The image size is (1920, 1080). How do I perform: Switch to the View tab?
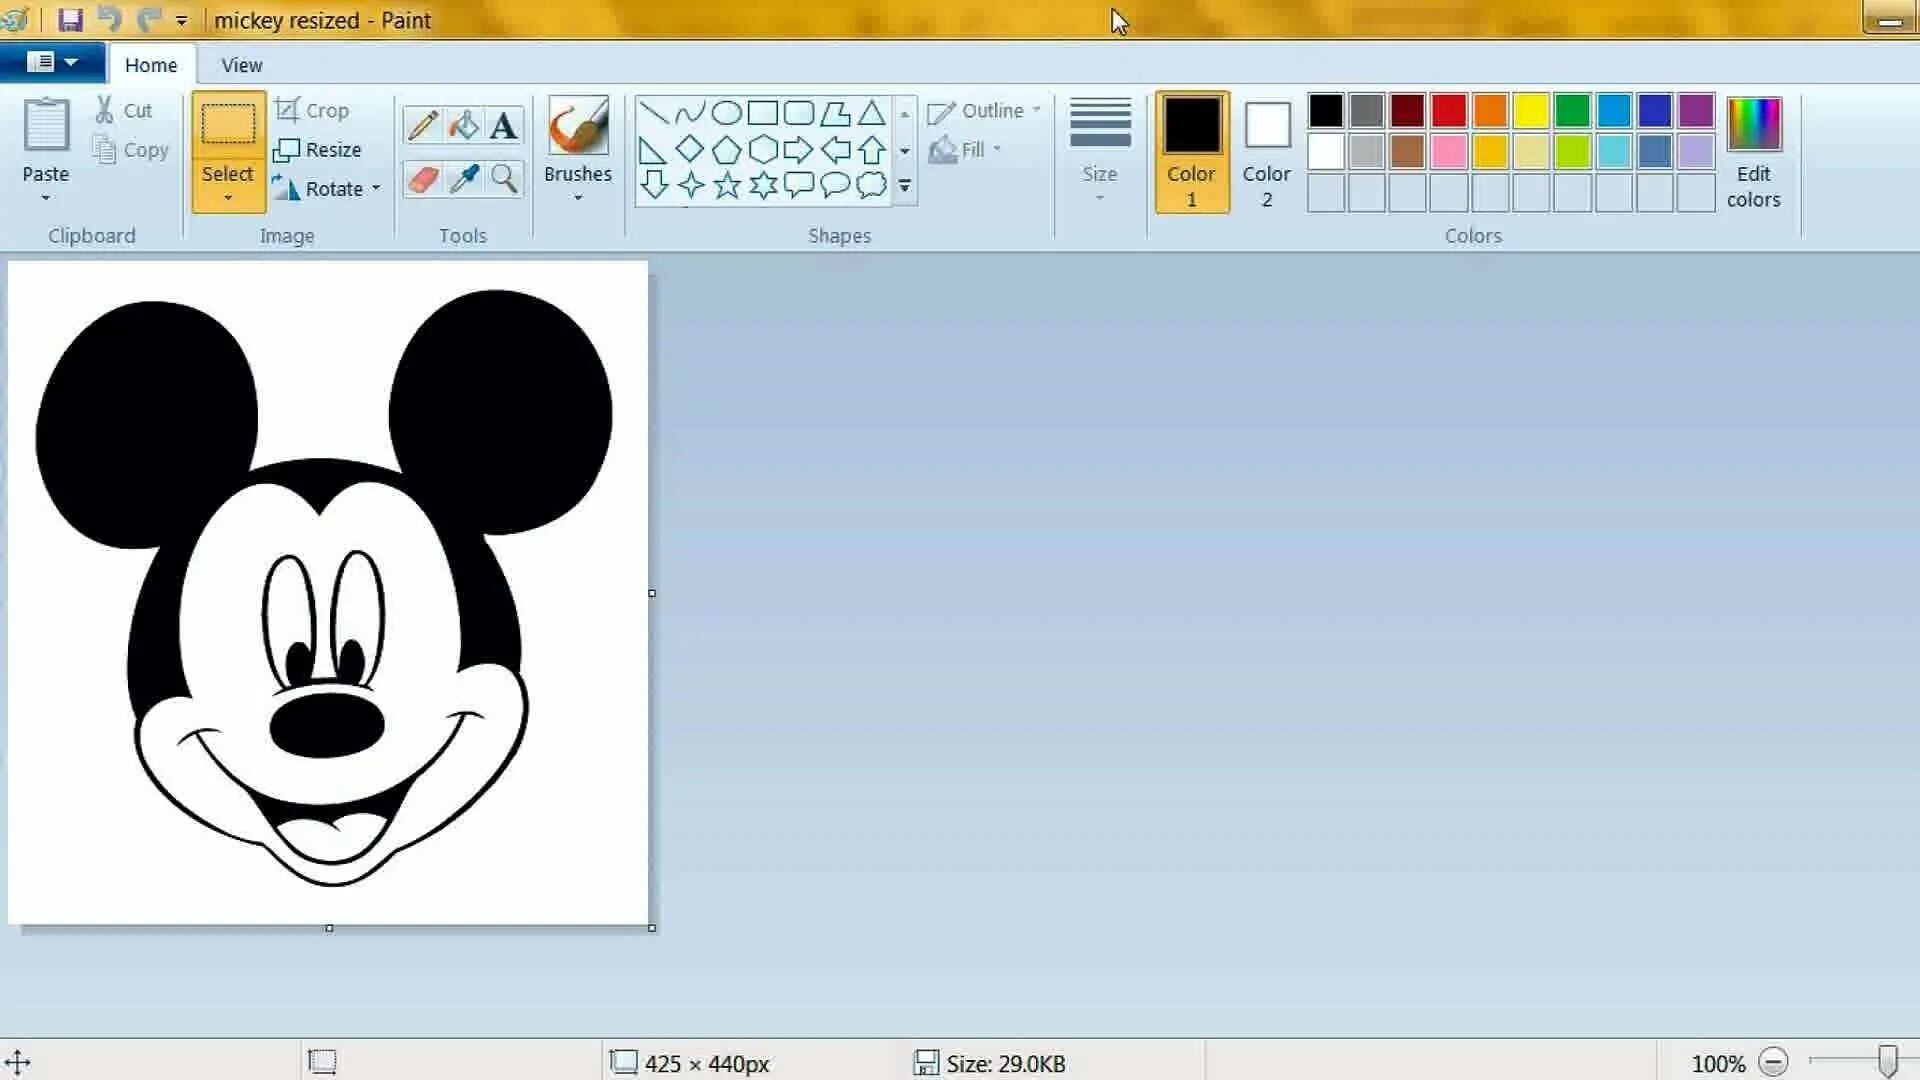(240, 65)
